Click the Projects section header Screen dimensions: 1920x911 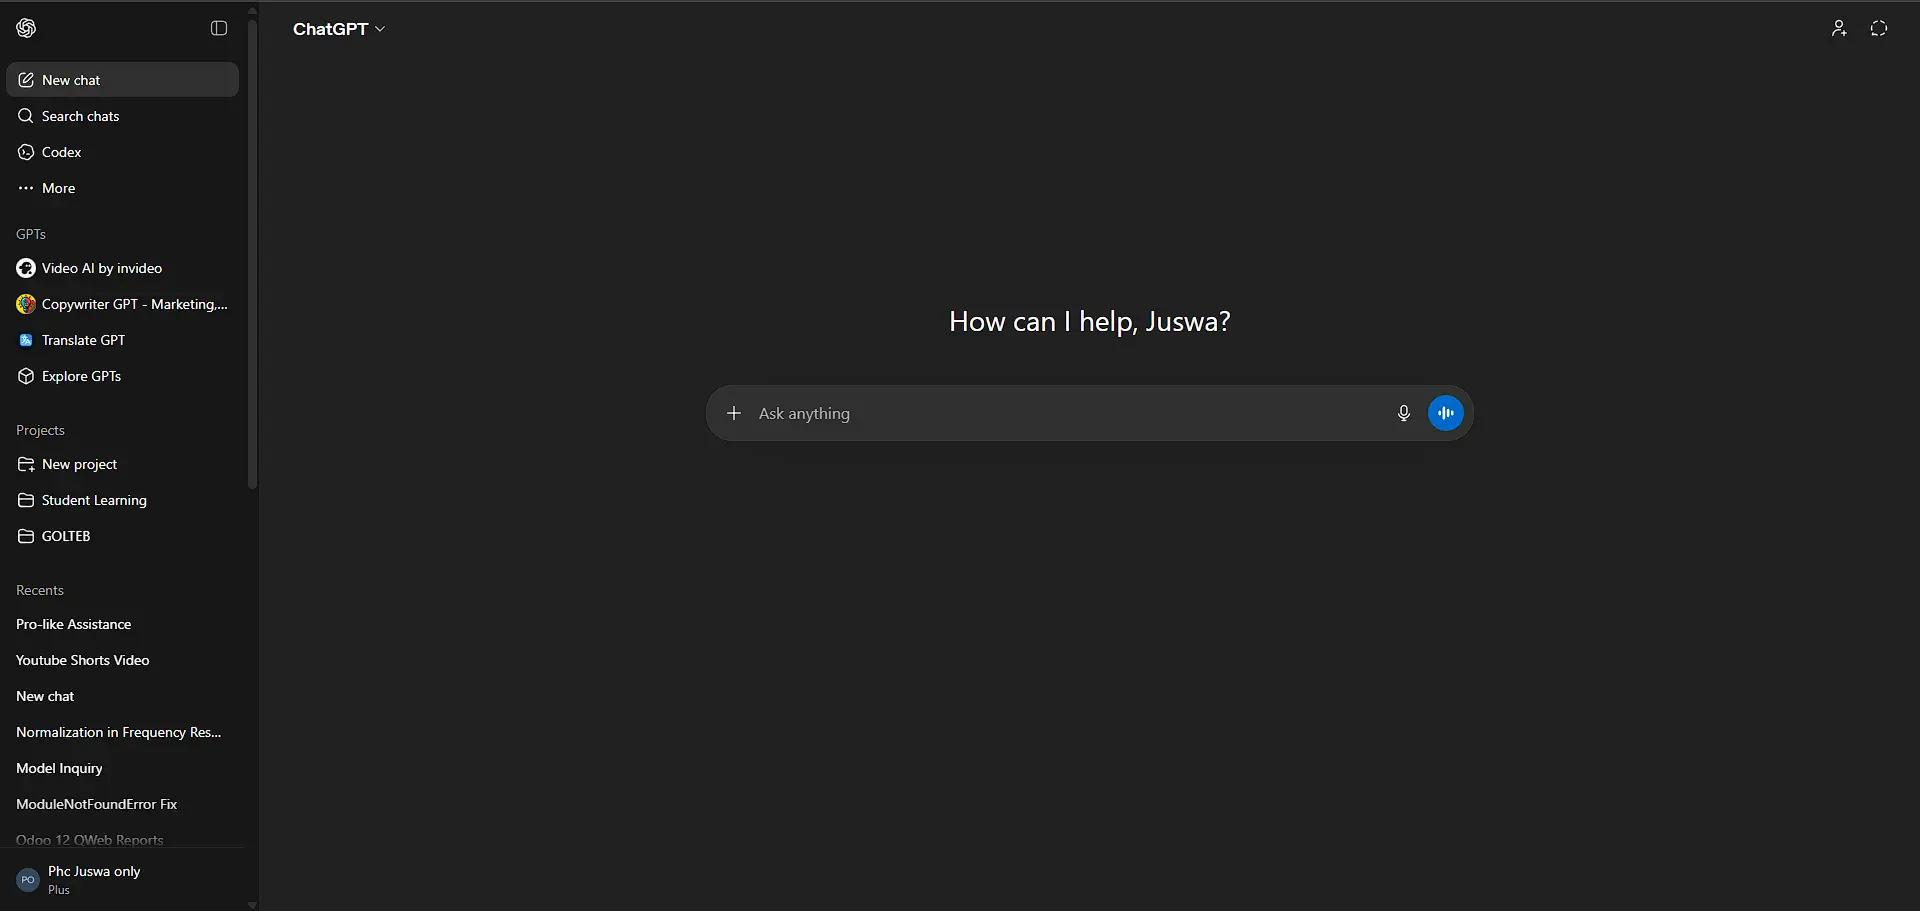pos(40,430)
